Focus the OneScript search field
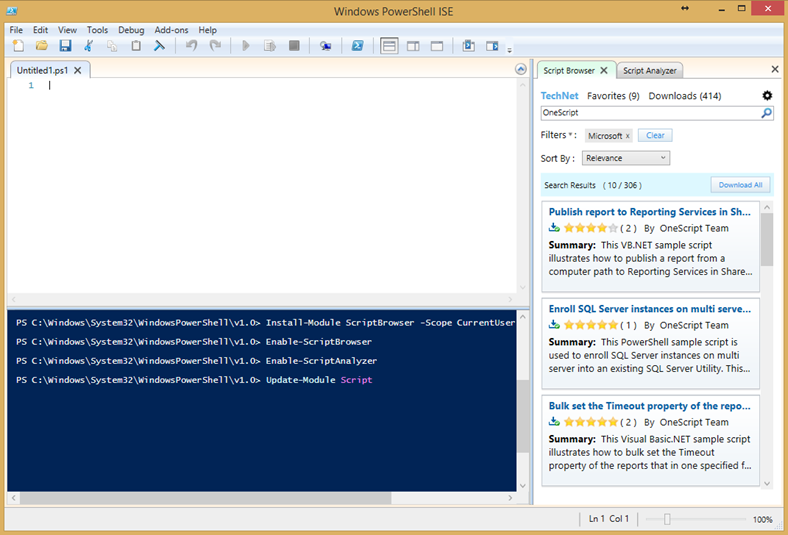 tap(650, 113)
